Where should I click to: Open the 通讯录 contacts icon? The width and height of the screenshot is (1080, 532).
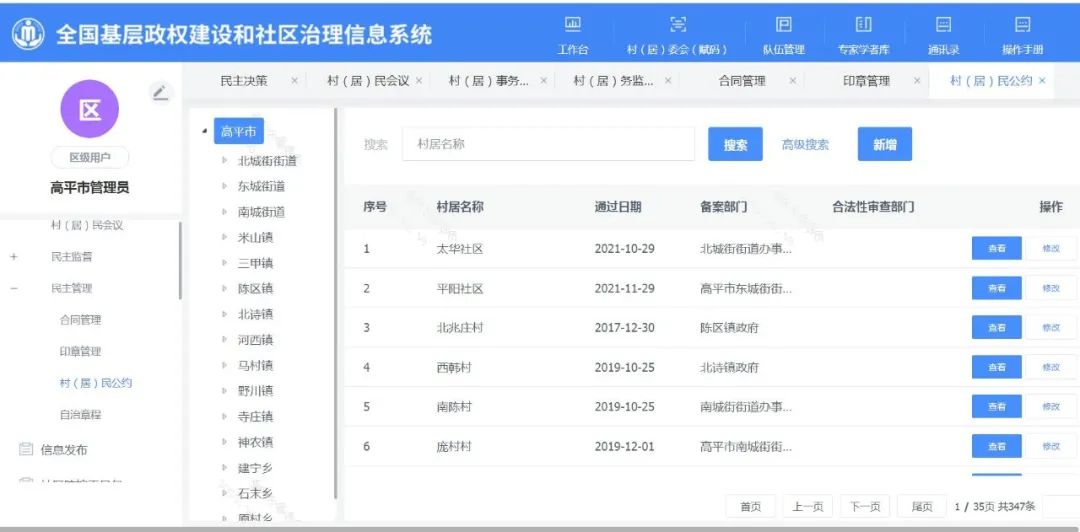pyautogui.click(x=943, y=34)
